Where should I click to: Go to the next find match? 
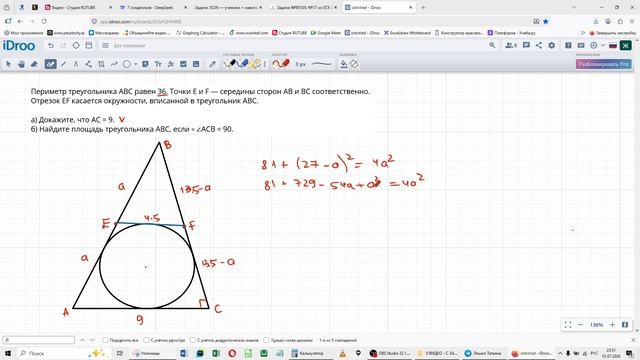pyautogui.click(x=92, y=340)
